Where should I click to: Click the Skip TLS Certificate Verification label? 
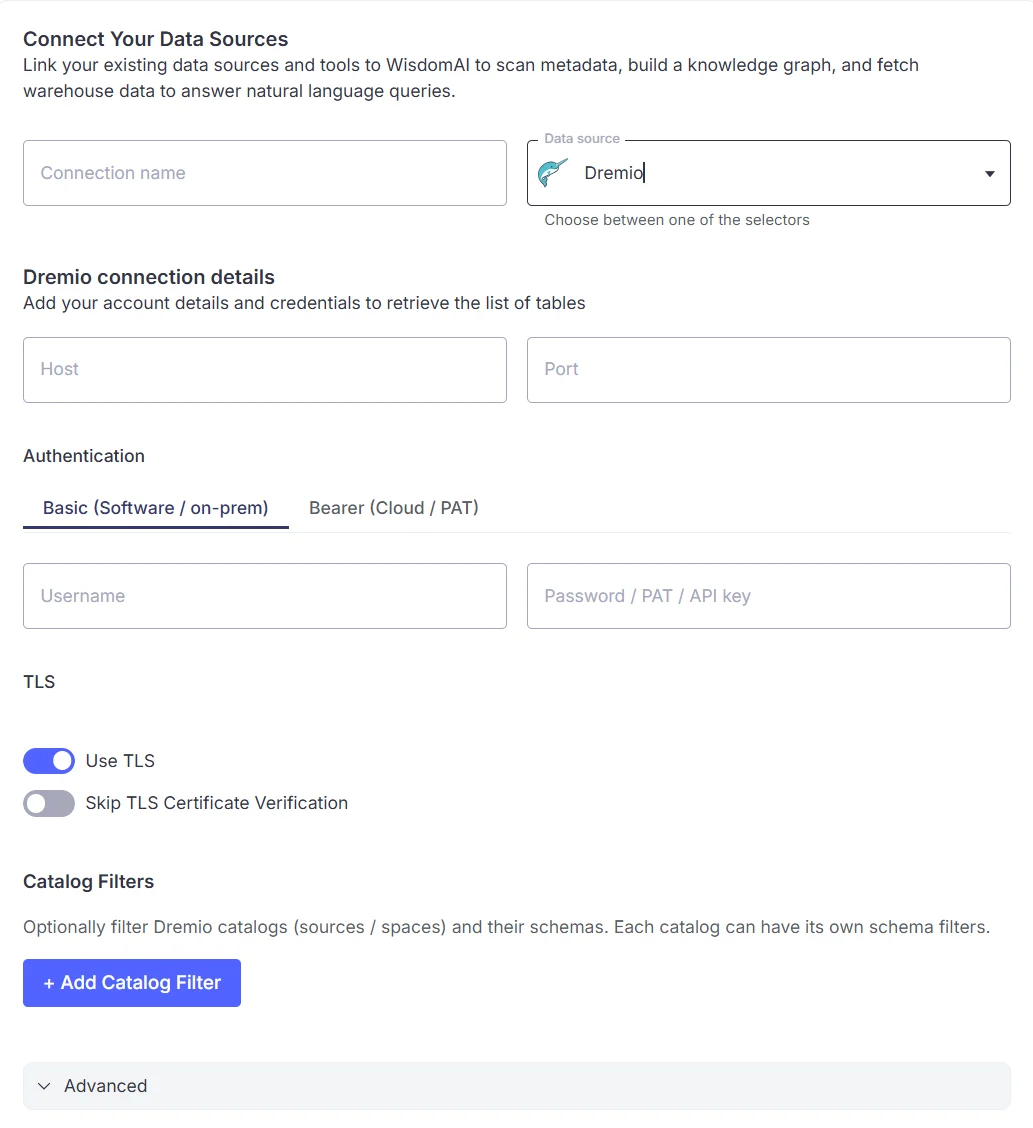(217, 803)
